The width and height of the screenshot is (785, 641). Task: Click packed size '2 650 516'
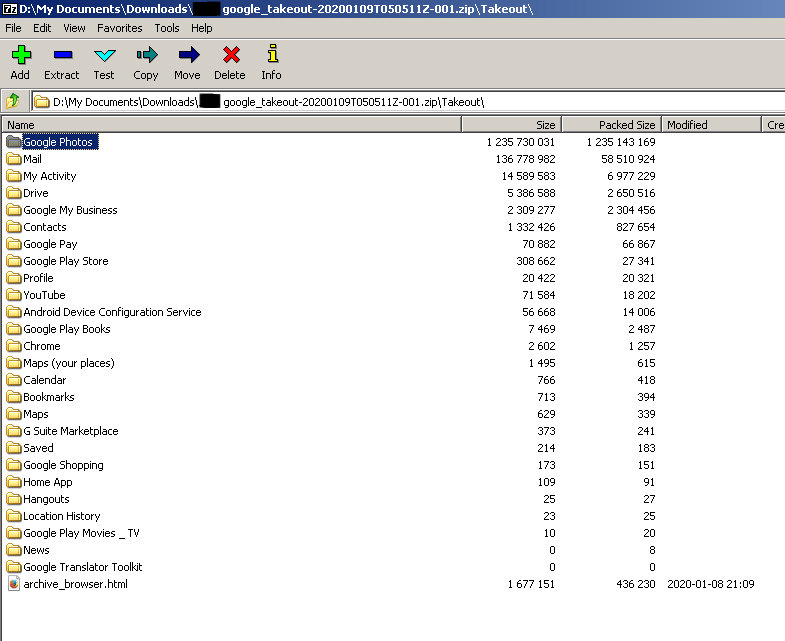pyautogui.click(x=631, y=193)
